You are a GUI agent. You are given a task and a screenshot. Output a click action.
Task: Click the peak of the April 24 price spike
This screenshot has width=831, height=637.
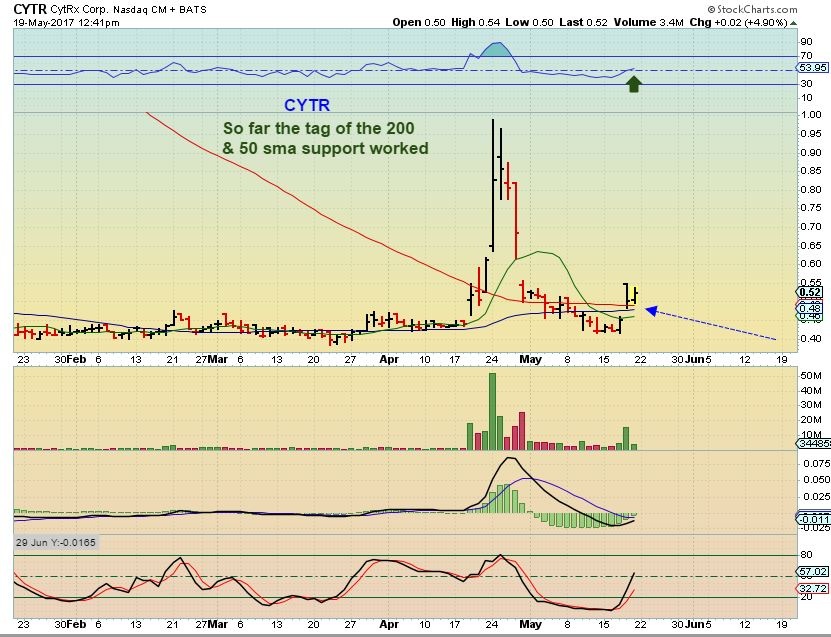click(x=493, y=122)
